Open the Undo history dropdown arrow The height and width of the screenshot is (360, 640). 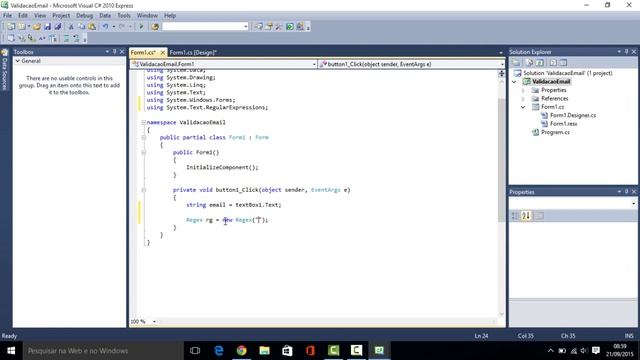pyautogui.click(x=113, y=27)
